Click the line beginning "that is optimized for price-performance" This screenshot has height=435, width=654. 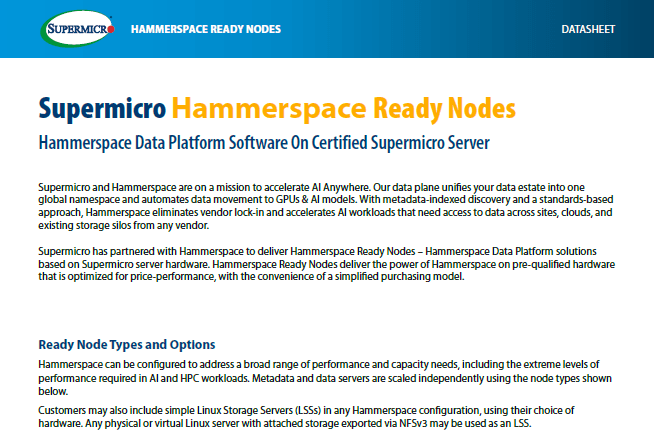pos(251,277)
